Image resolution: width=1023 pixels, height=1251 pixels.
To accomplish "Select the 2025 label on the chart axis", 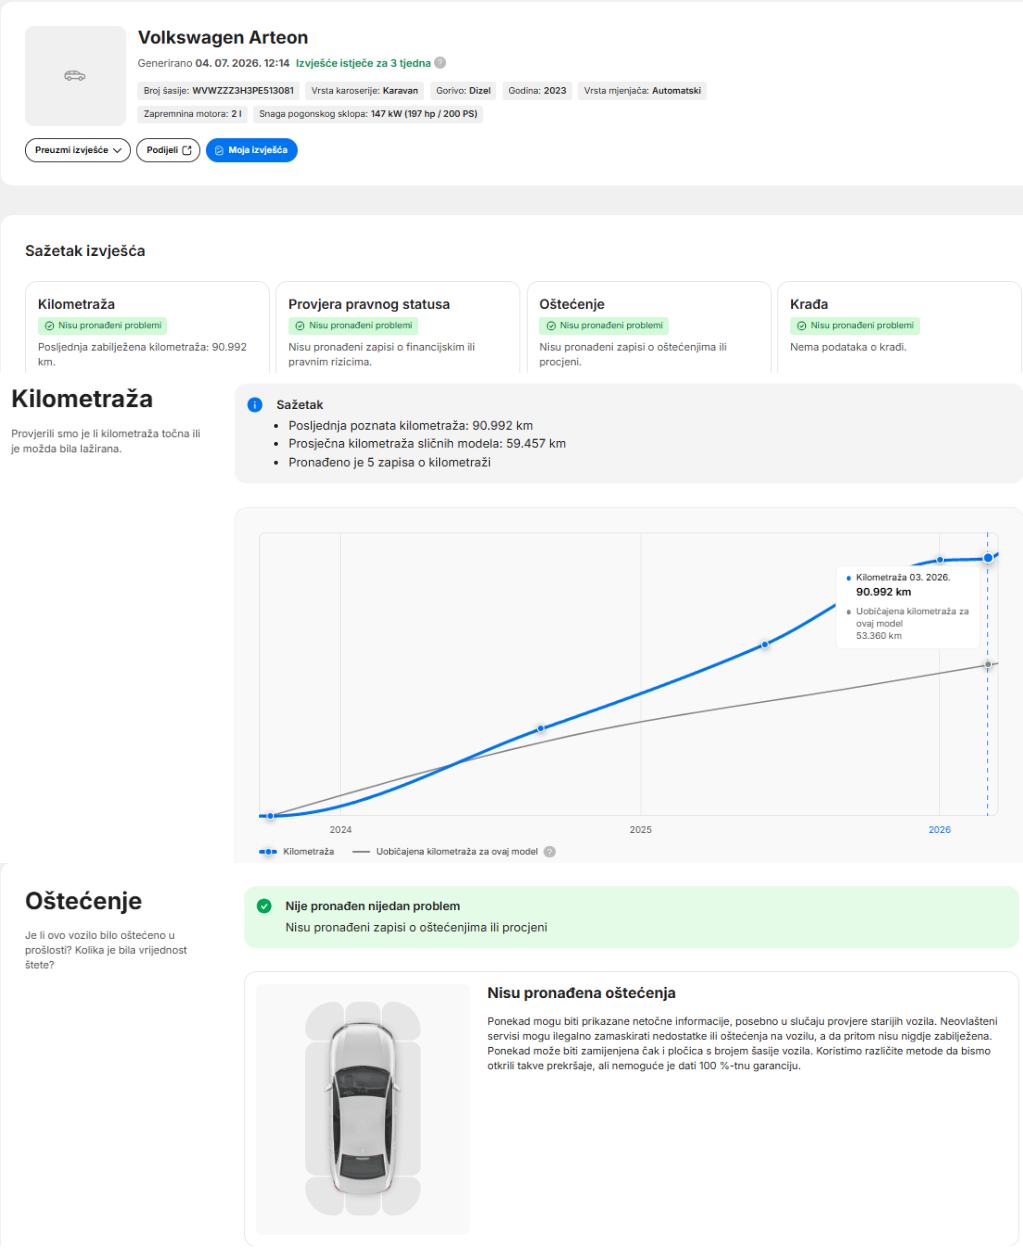I will pyautogui.click(x=640, y=830).
